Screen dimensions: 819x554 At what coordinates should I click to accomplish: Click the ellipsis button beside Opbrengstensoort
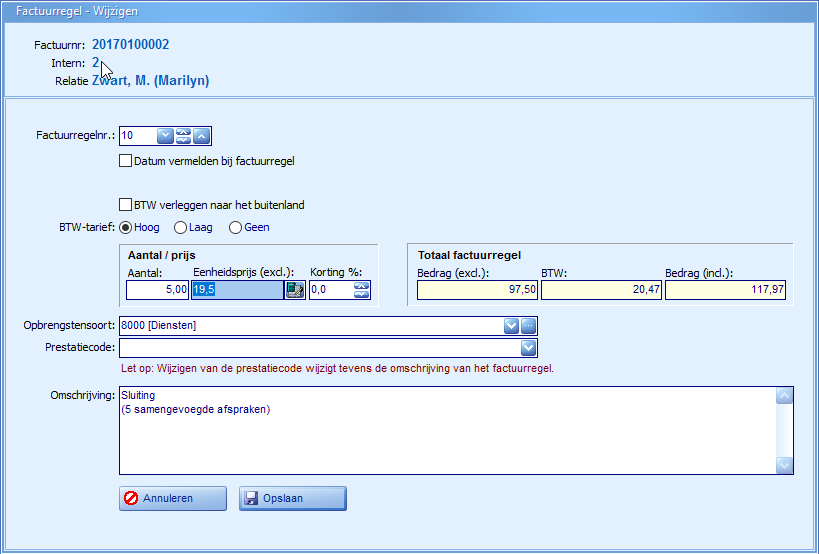(529, 325)
